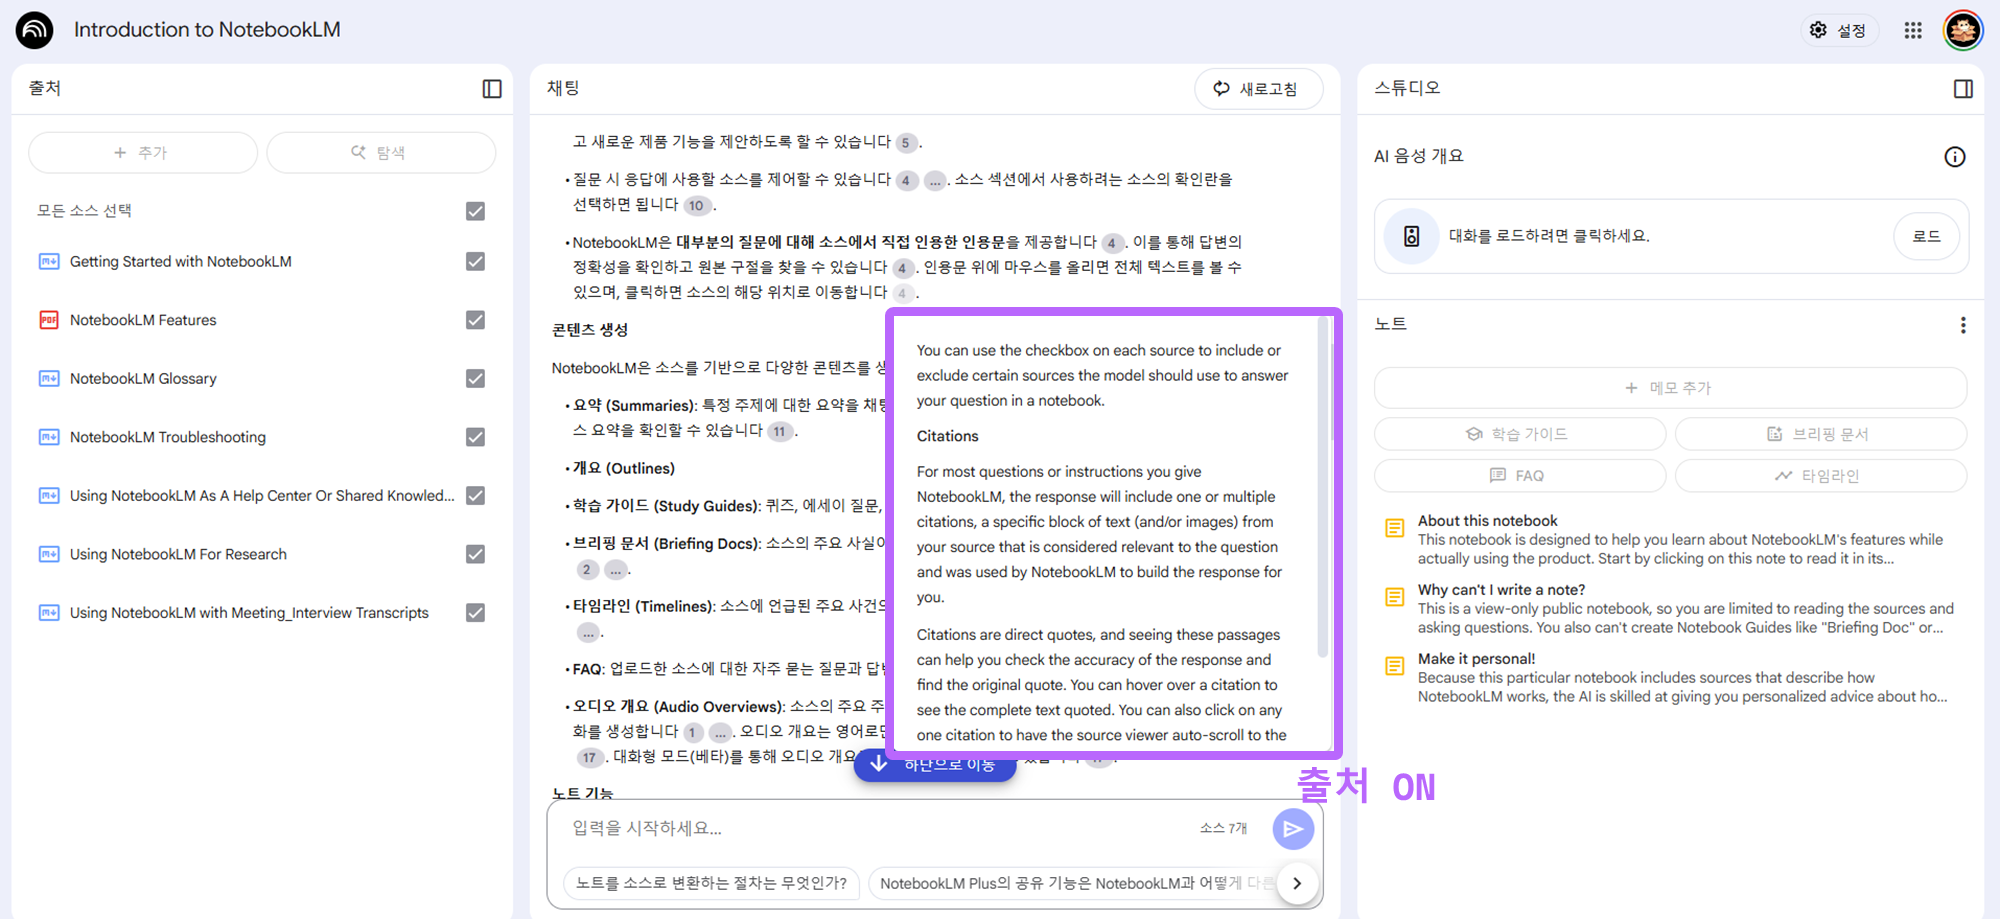Screen dimensions: 2000x919
Task: Open the Google apps grid
Action: point(1913,30)
